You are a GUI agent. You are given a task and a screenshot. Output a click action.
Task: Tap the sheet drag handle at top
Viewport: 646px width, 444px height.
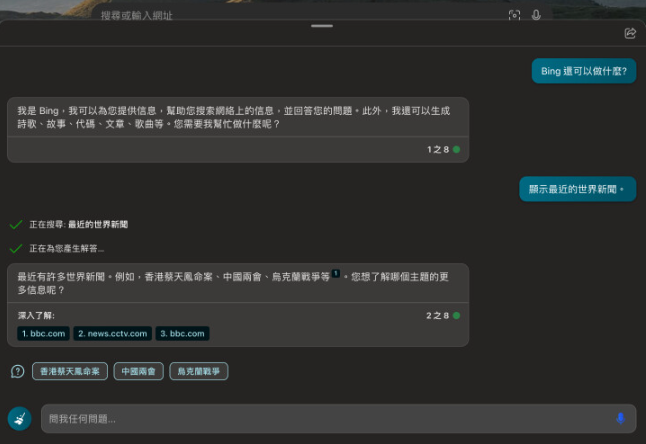[322, 26]
